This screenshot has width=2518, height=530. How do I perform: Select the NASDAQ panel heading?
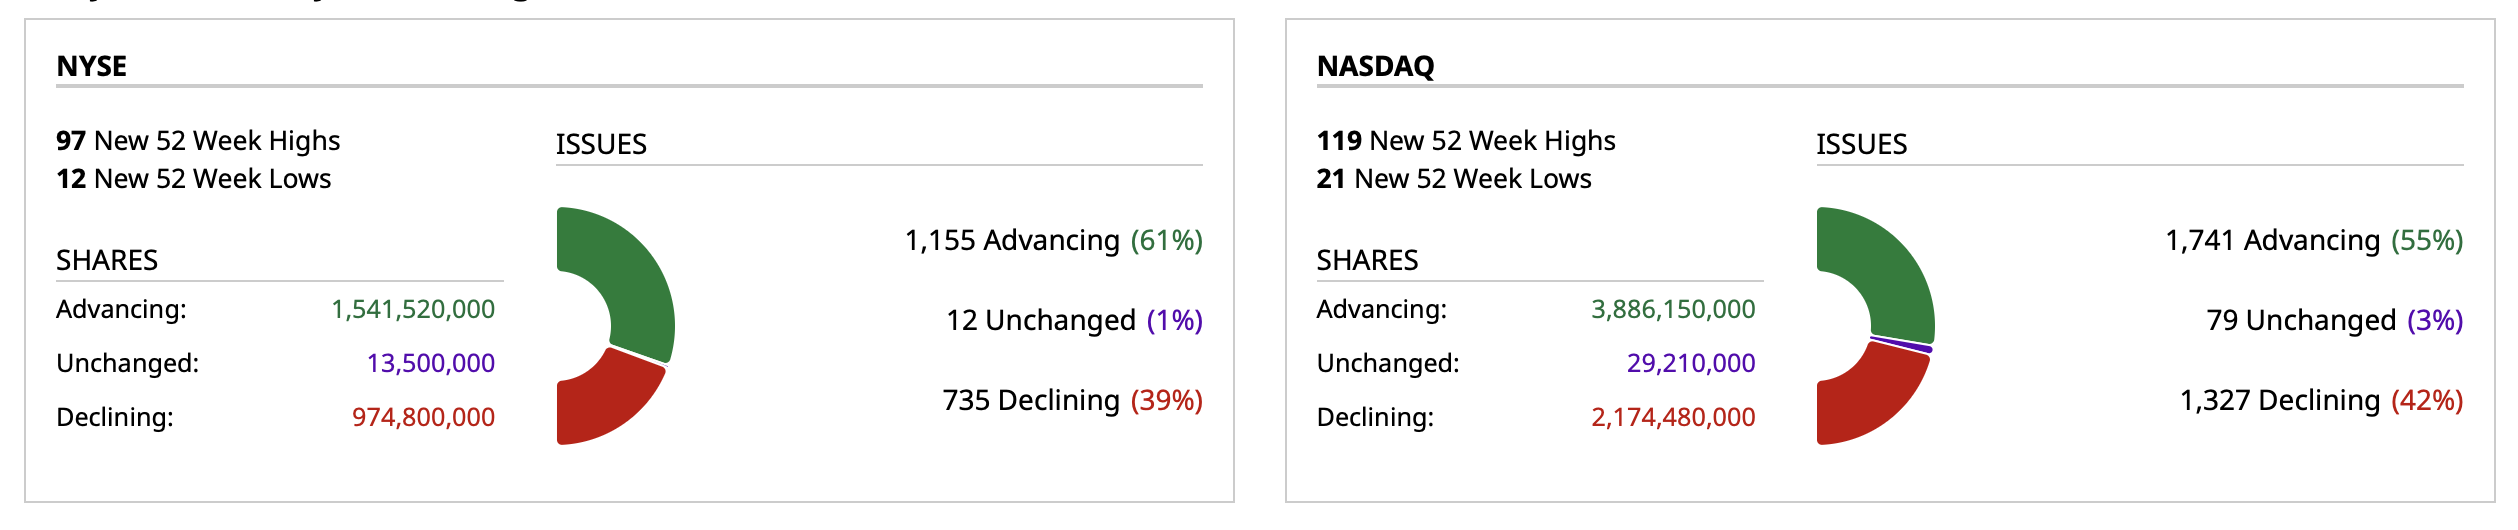(1375, 66)
